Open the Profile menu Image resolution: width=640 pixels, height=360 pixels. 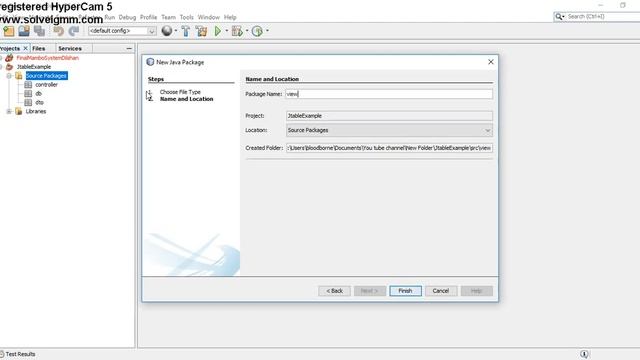[149, 17]
